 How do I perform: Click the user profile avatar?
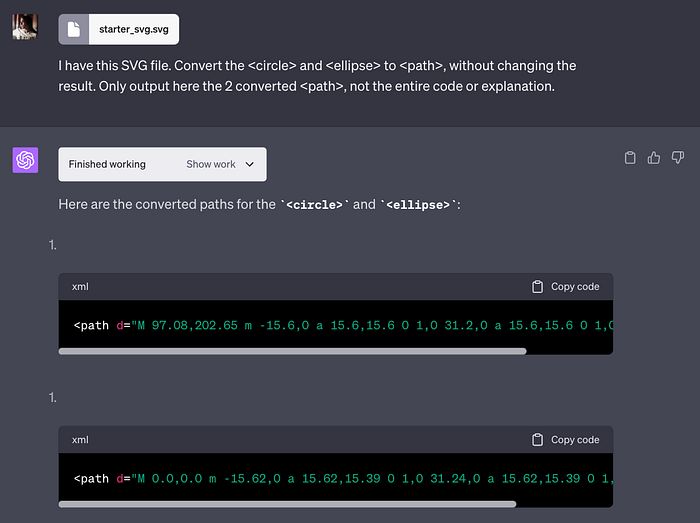[x=24, y=27]
